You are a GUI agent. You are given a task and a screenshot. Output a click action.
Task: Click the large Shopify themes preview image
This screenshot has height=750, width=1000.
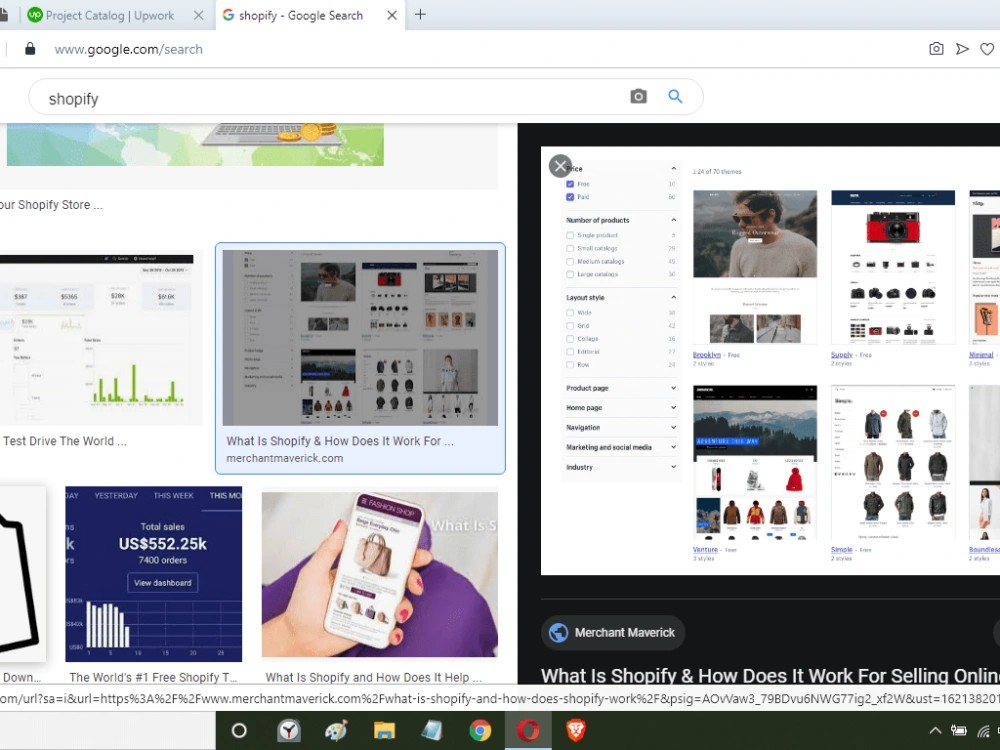(x=770, y=361)
